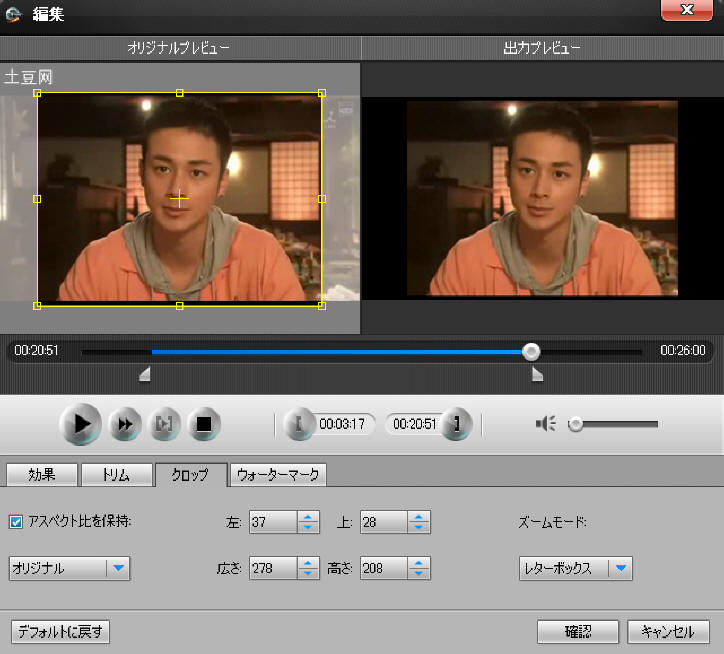Click the app icon in the title bar
Viewport: 724px width, 654px height.
point(13,14)
